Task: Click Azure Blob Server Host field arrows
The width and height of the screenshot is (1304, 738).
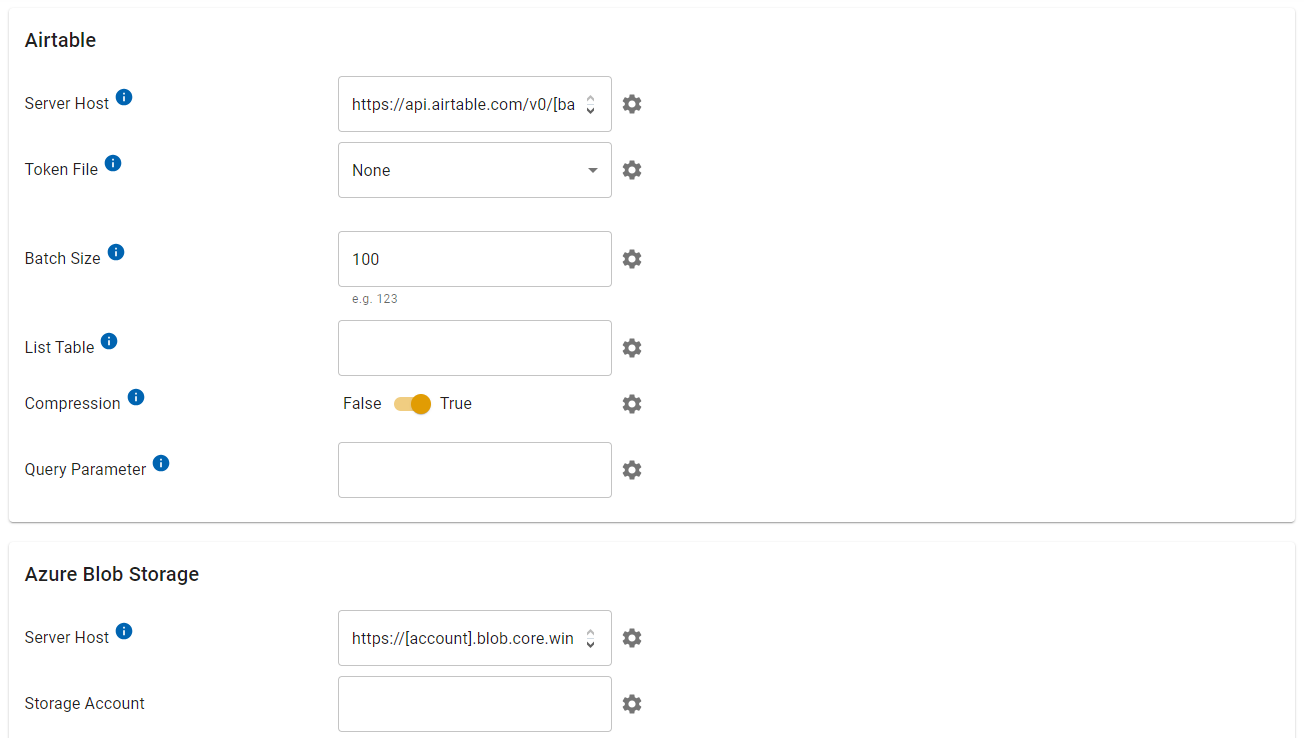Action: click(x=591, y=638)
